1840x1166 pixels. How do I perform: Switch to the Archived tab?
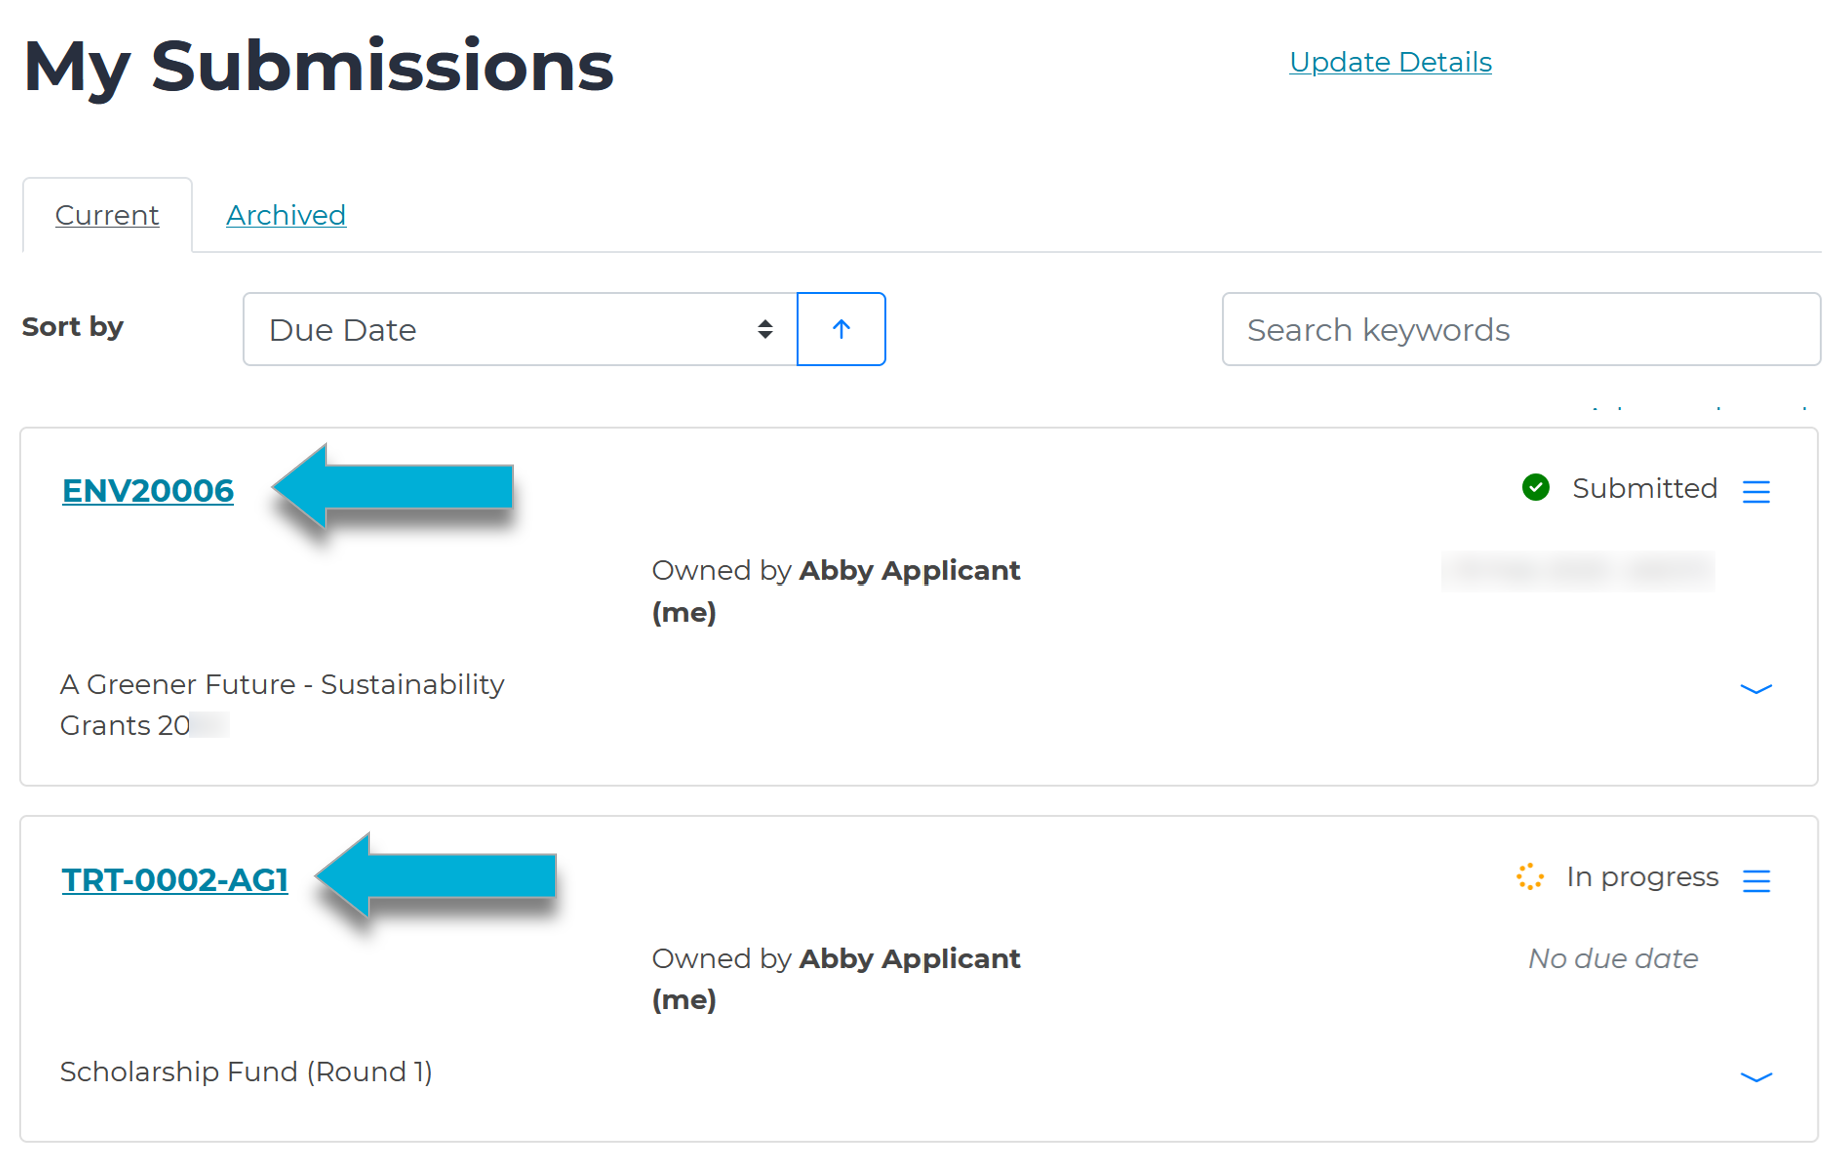click(286, 214)
